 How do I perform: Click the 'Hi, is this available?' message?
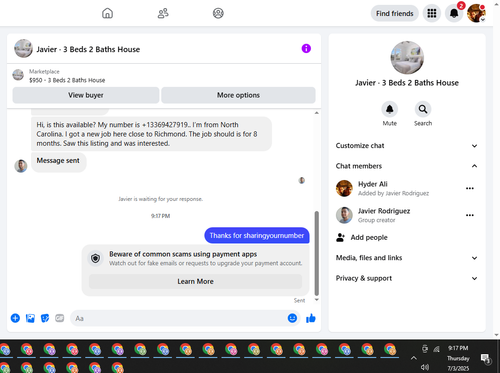pyautogui.click(x=151, y=134)
